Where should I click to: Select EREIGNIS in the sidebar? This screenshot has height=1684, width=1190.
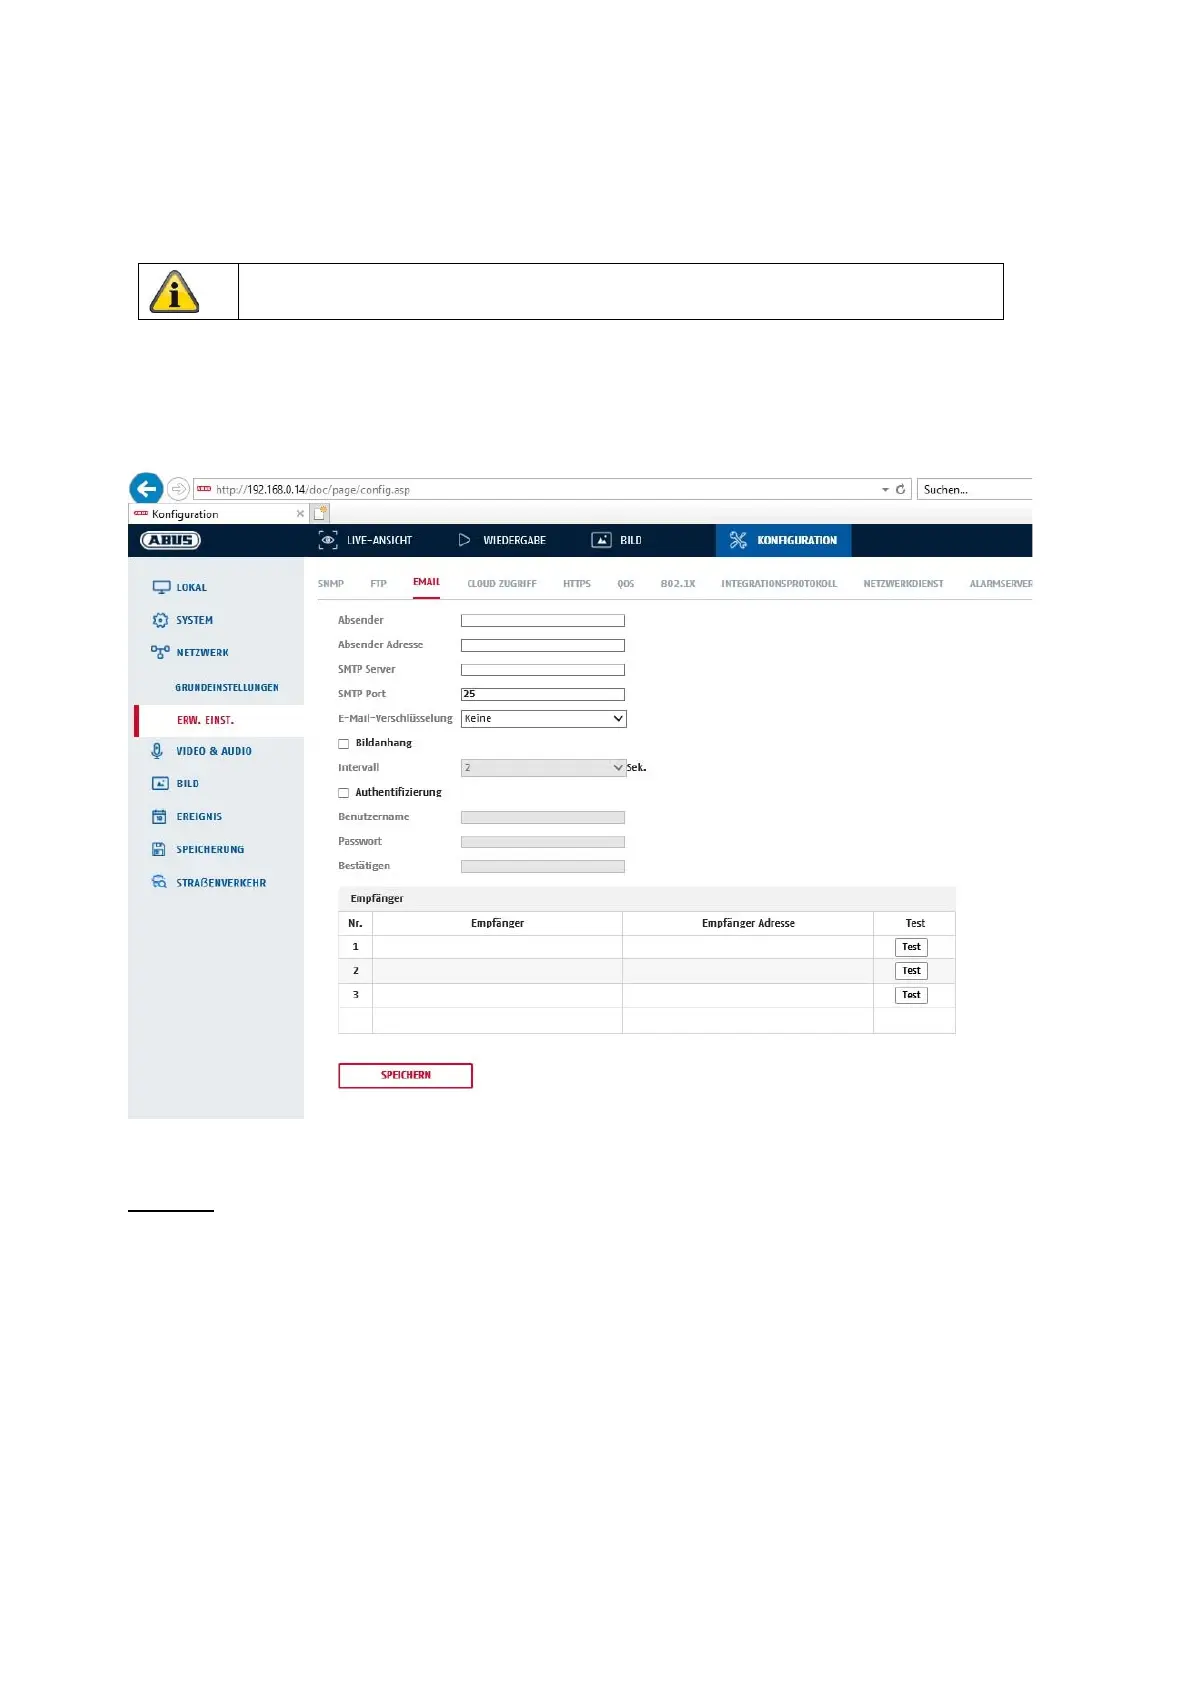pos(200,817)
